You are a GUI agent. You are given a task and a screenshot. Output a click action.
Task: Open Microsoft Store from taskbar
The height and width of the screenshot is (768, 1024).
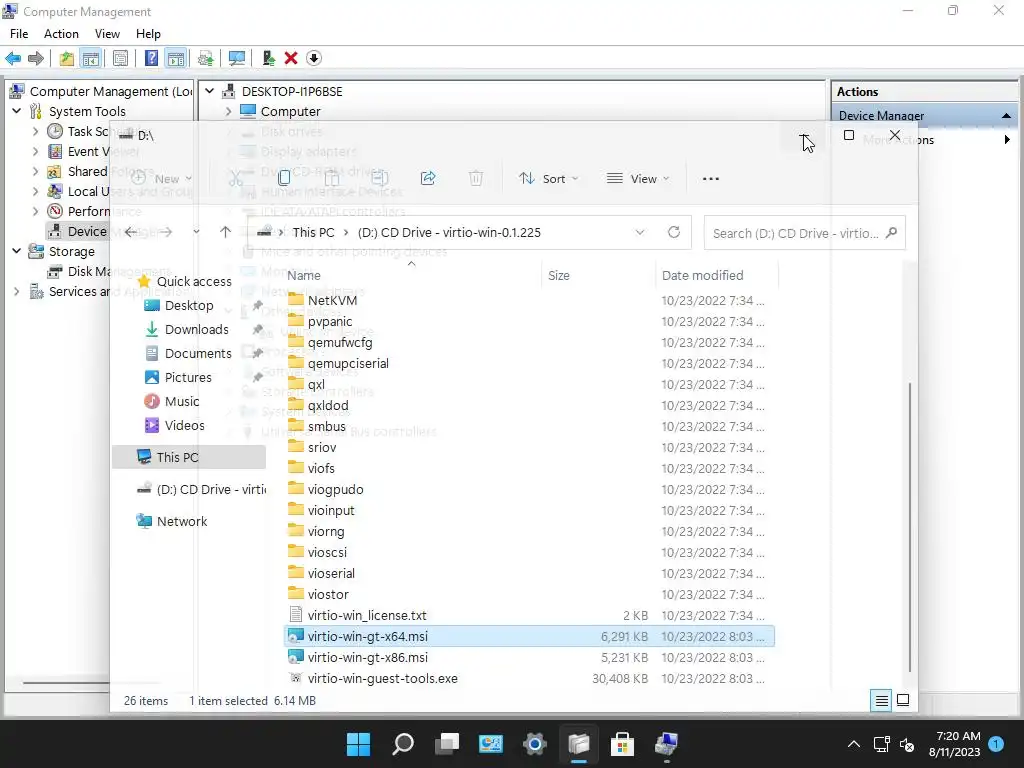point(622,744)
